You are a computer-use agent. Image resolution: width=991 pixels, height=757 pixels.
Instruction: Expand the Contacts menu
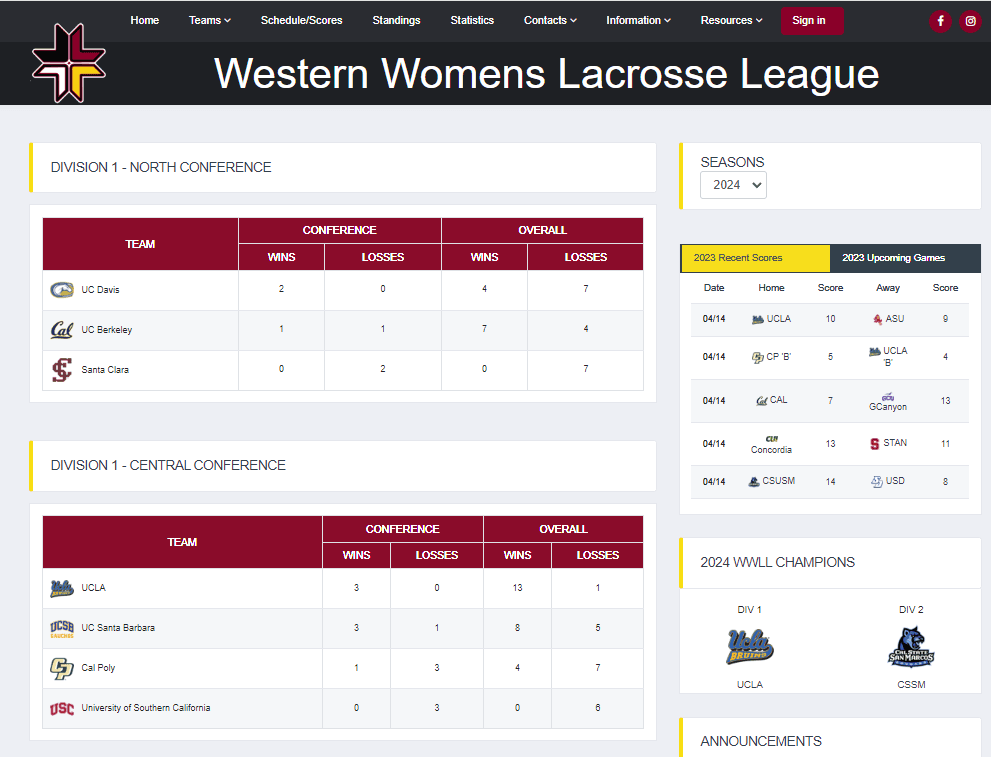[550, 20]
